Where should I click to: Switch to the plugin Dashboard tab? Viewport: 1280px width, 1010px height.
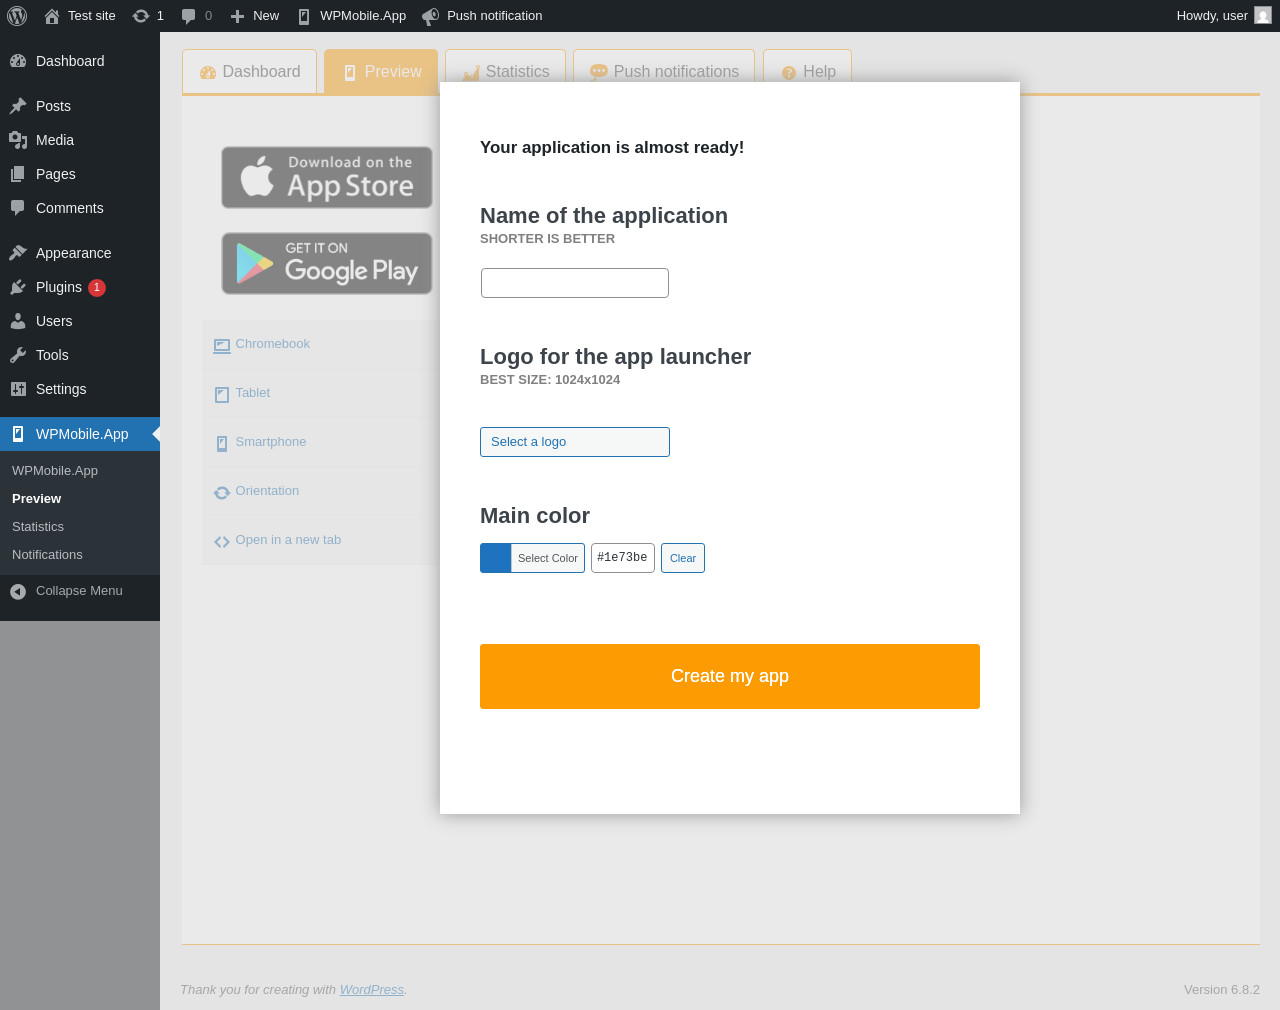tap(249, 72)
